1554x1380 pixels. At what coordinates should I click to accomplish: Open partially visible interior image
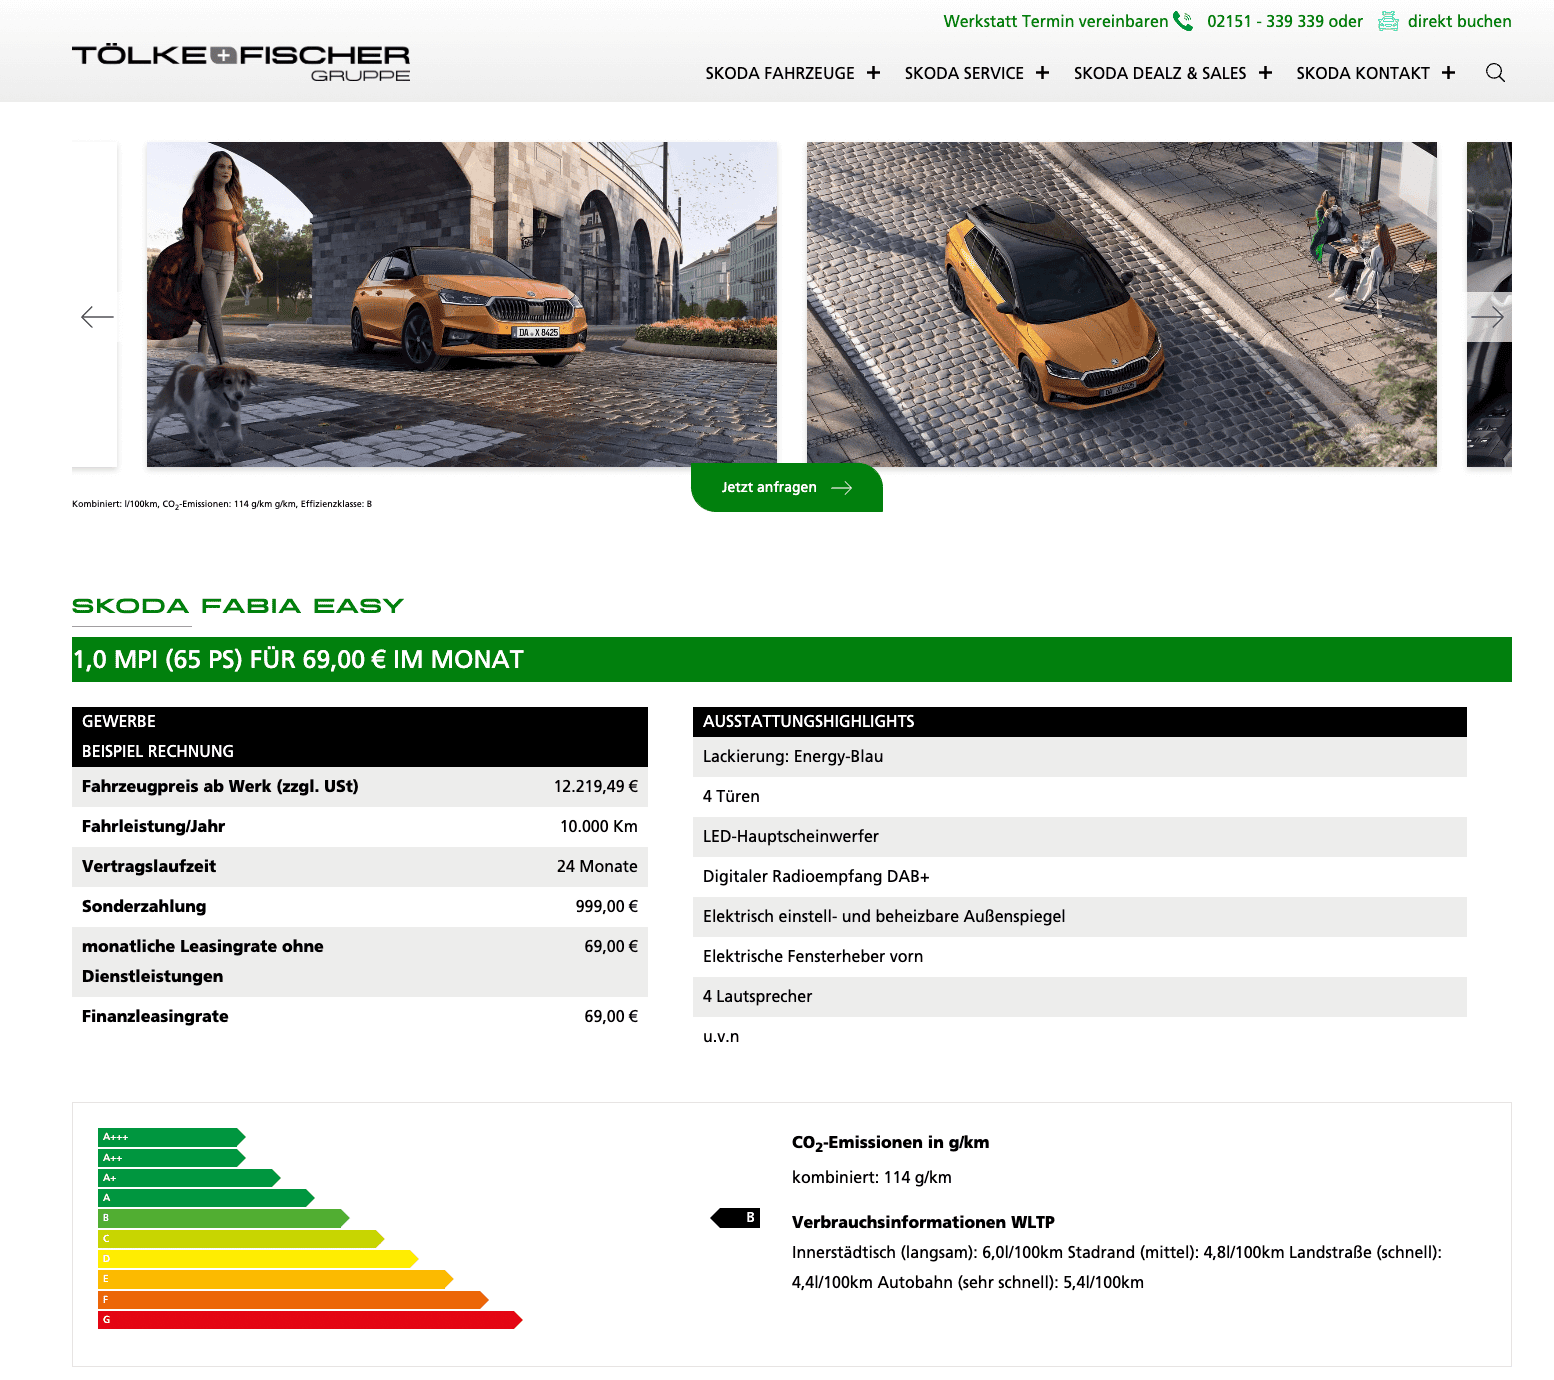[x=1489, y=304]
